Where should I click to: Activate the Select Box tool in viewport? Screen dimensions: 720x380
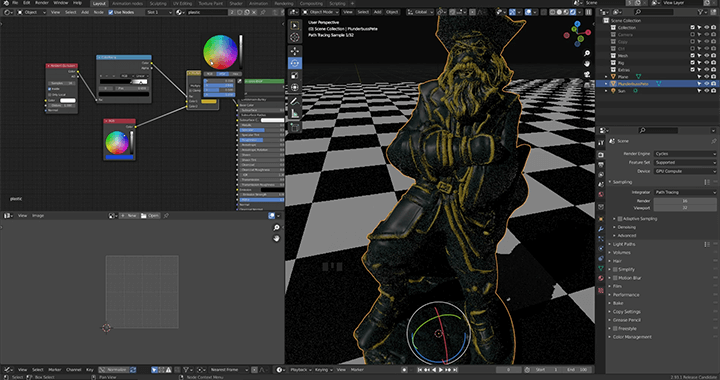(295, 26)
